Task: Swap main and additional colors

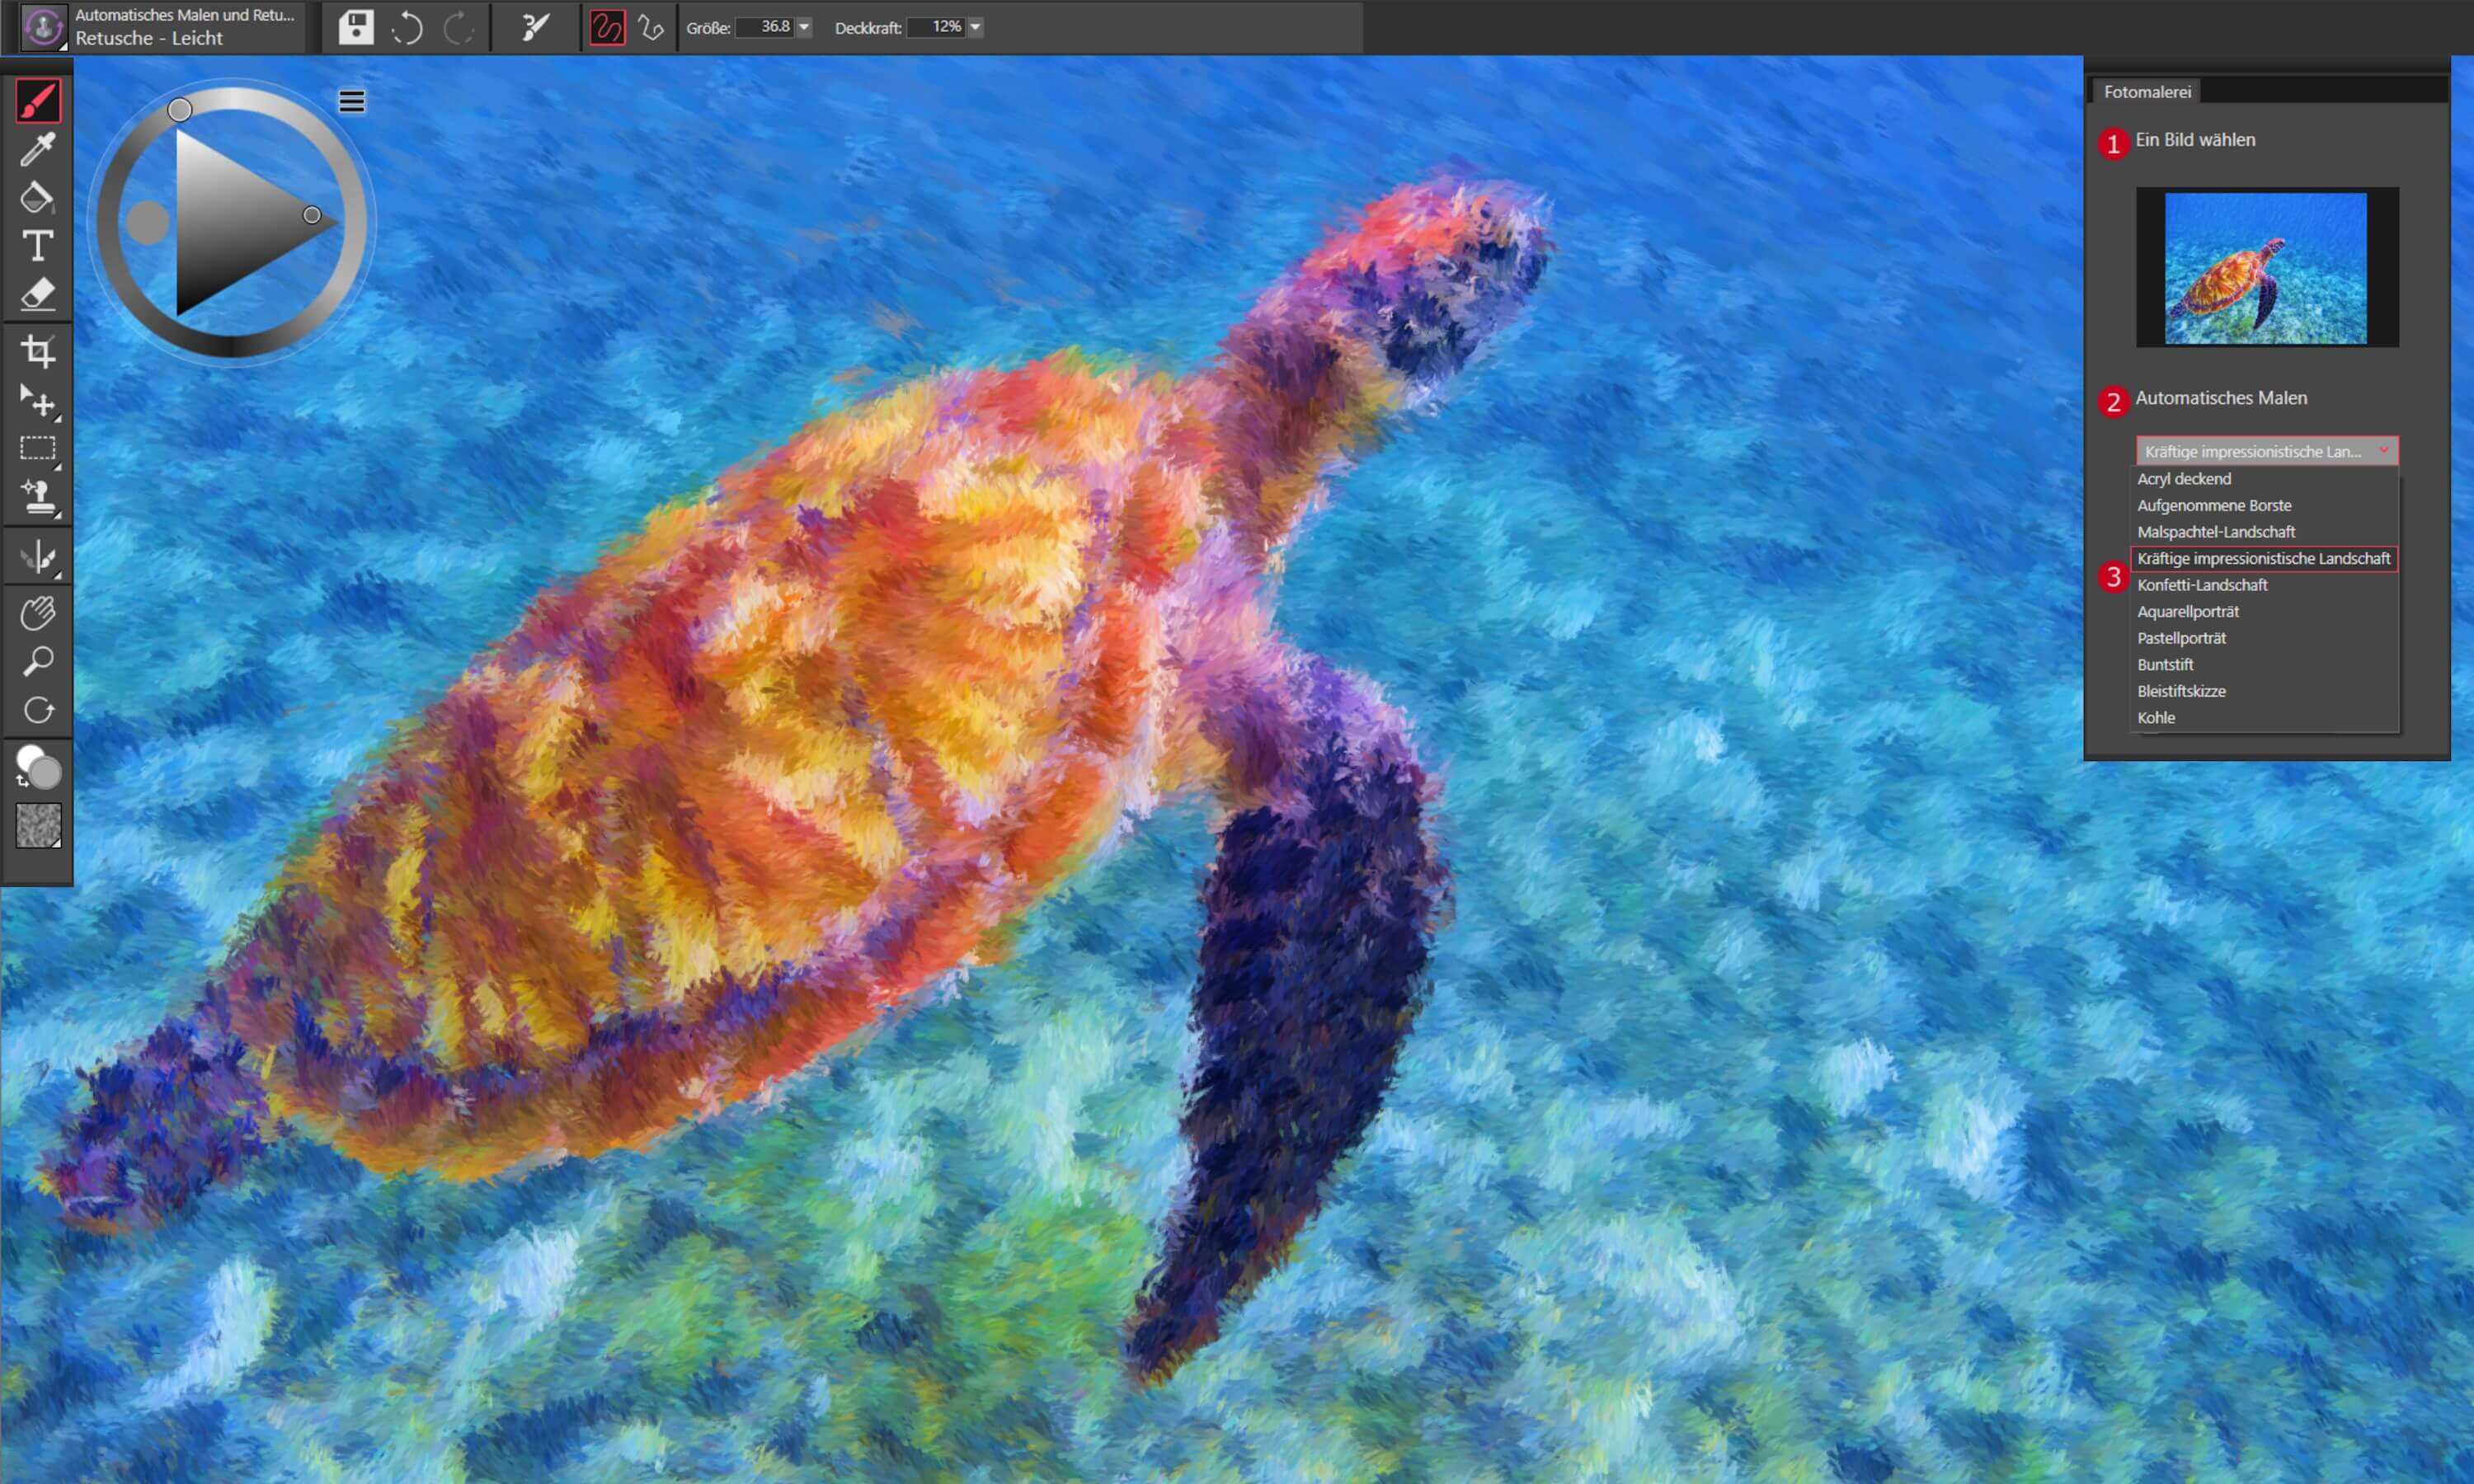Action: pyautogui.click(x=22, y=780)
